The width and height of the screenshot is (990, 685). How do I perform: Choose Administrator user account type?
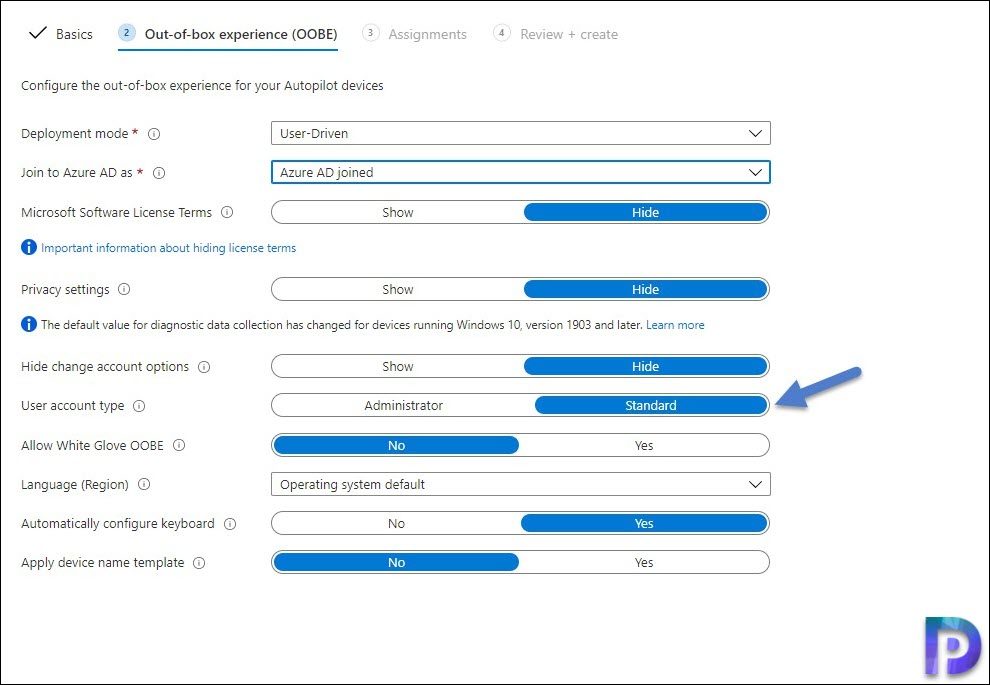click(403, 405)
